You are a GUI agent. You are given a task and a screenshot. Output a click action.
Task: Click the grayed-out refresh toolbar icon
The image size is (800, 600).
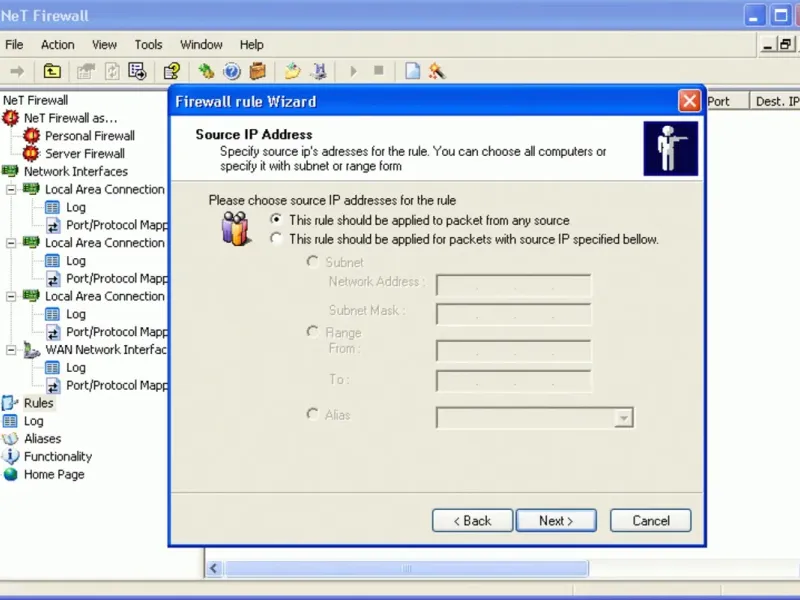[112, 71]
